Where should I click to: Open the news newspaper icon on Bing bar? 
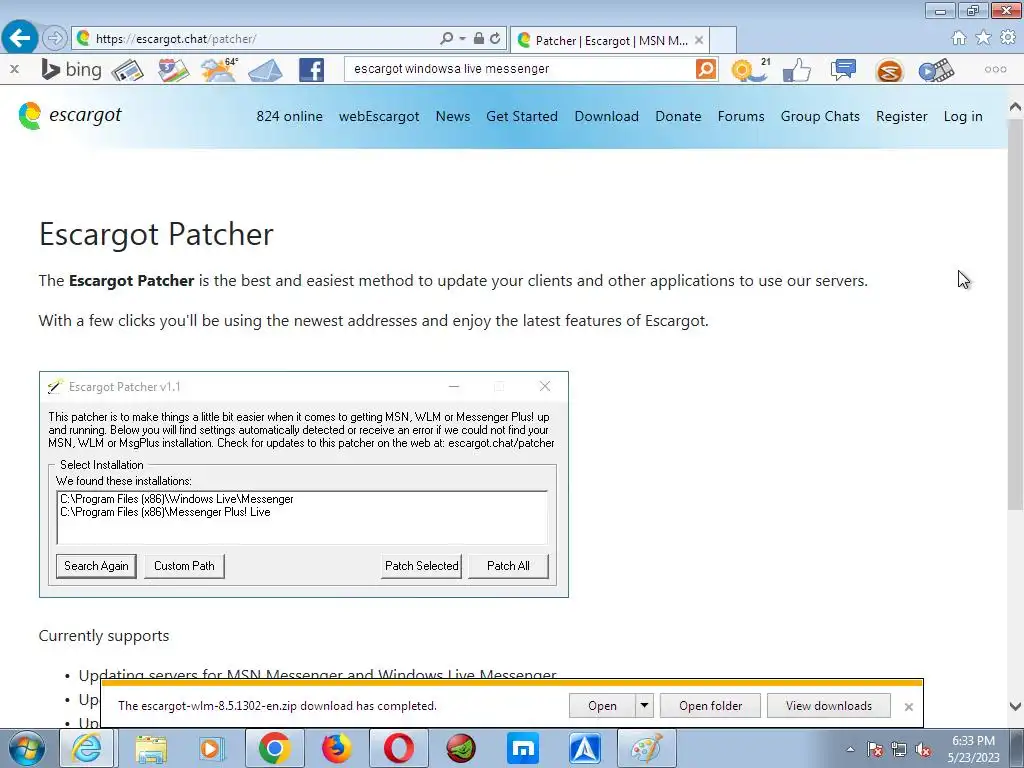coord(127,70)
